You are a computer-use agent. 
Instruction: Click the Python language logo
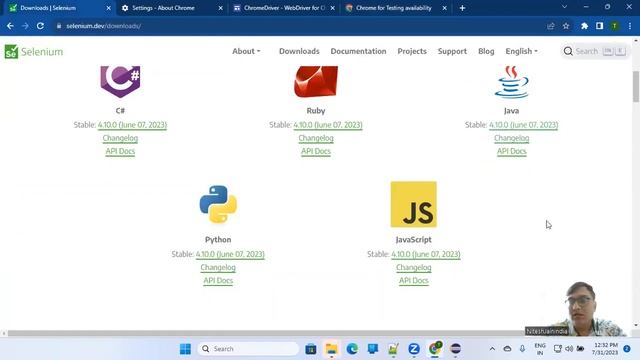[x=218, y=204]
